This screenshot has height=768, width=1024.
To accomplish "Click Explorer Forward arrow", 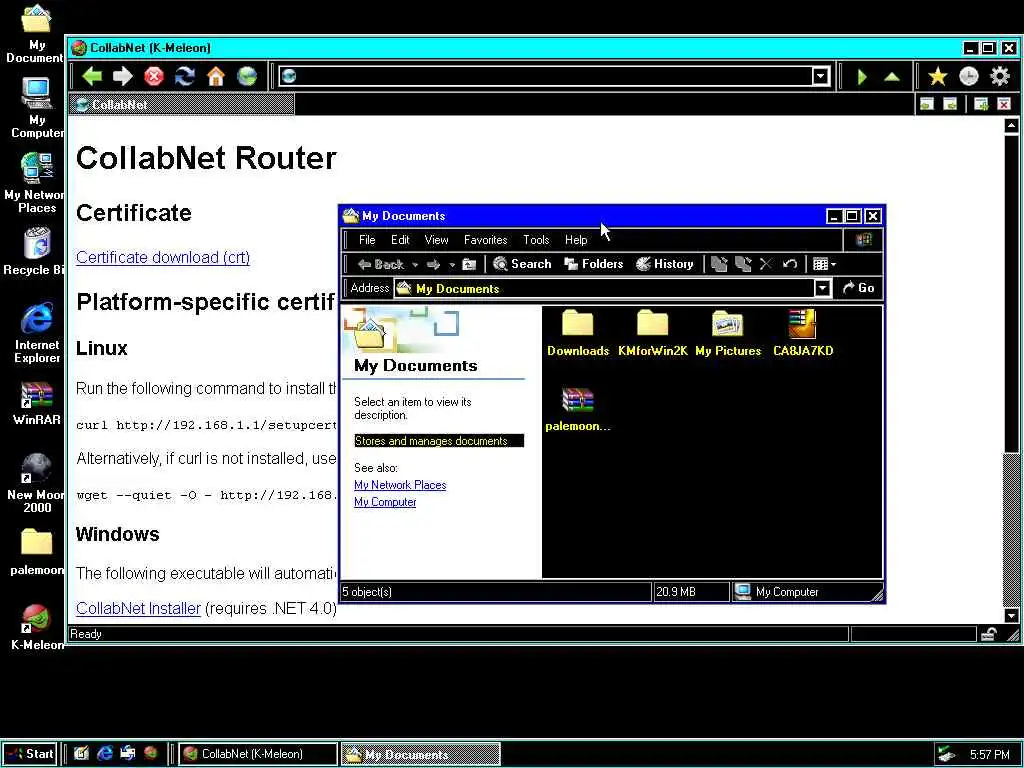I will point(433,264).
